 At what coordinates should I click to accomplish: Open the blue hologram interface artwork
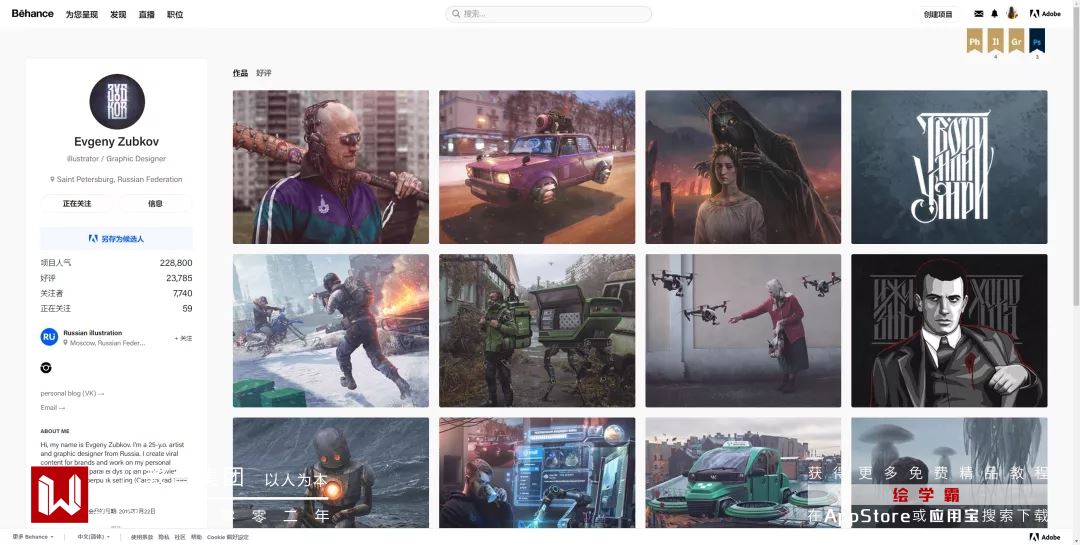(537, 473)
